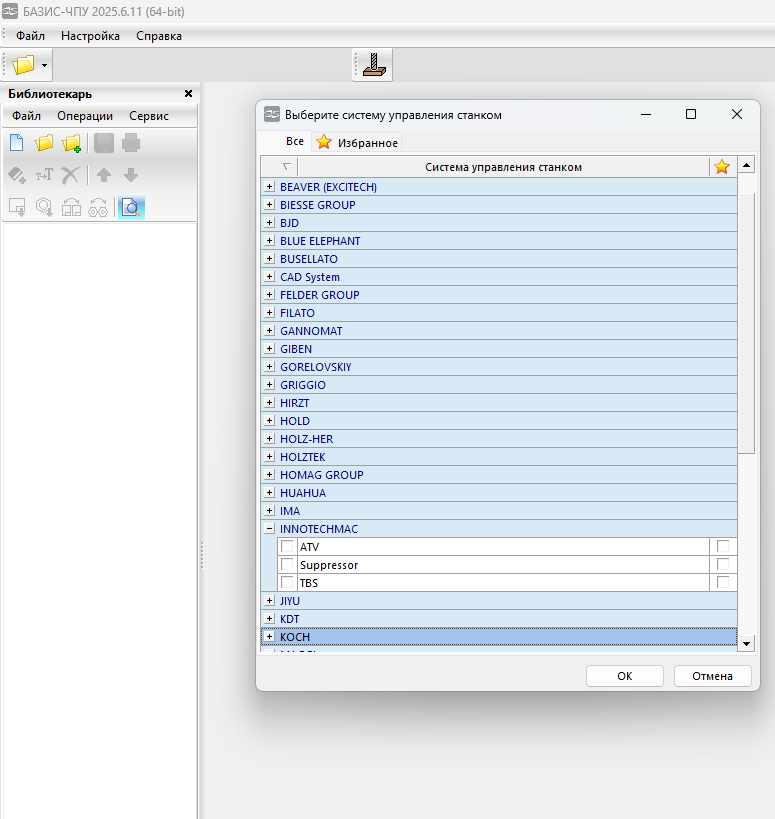
Task: Click the БАЗИС-ЧПУ app icon in title bar
Action: tap(10, 11)
